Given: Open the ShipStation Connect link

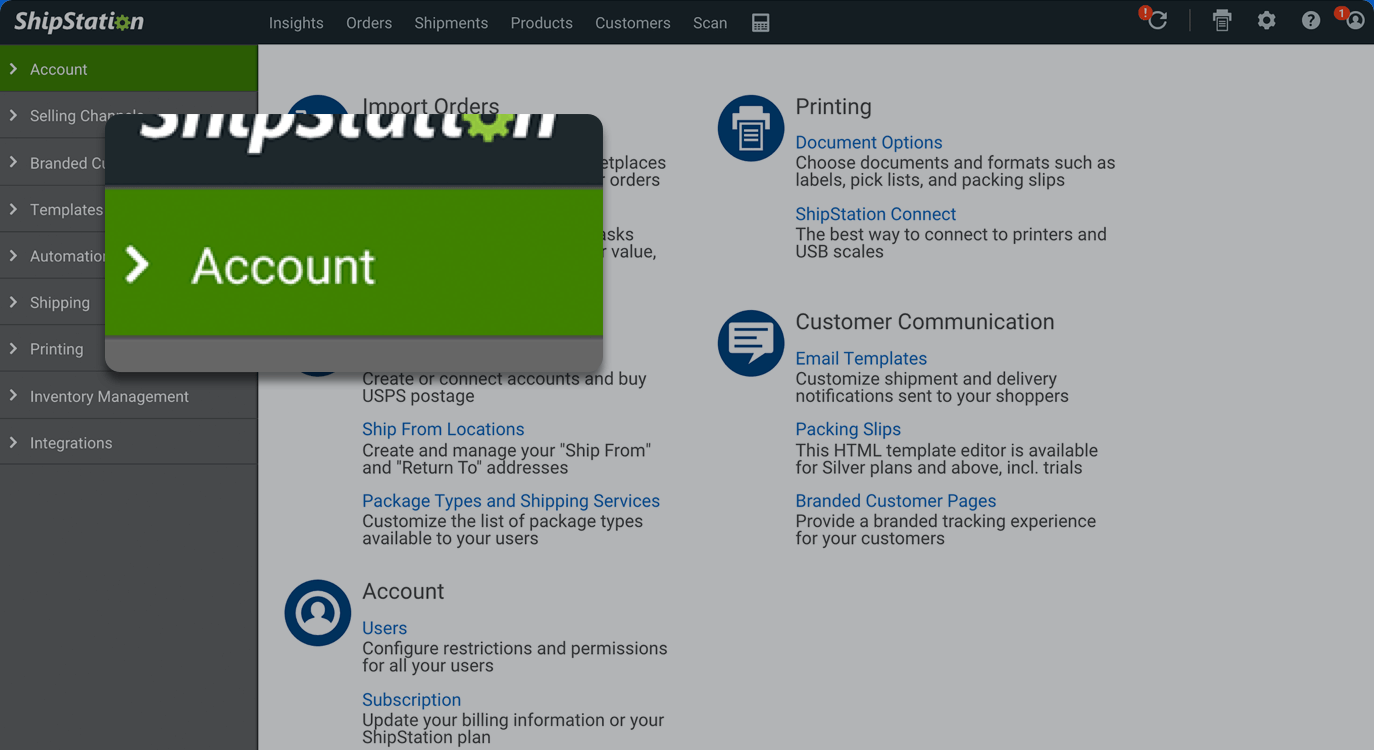Looking at the screenshot, I should click(x=876, y=214).
